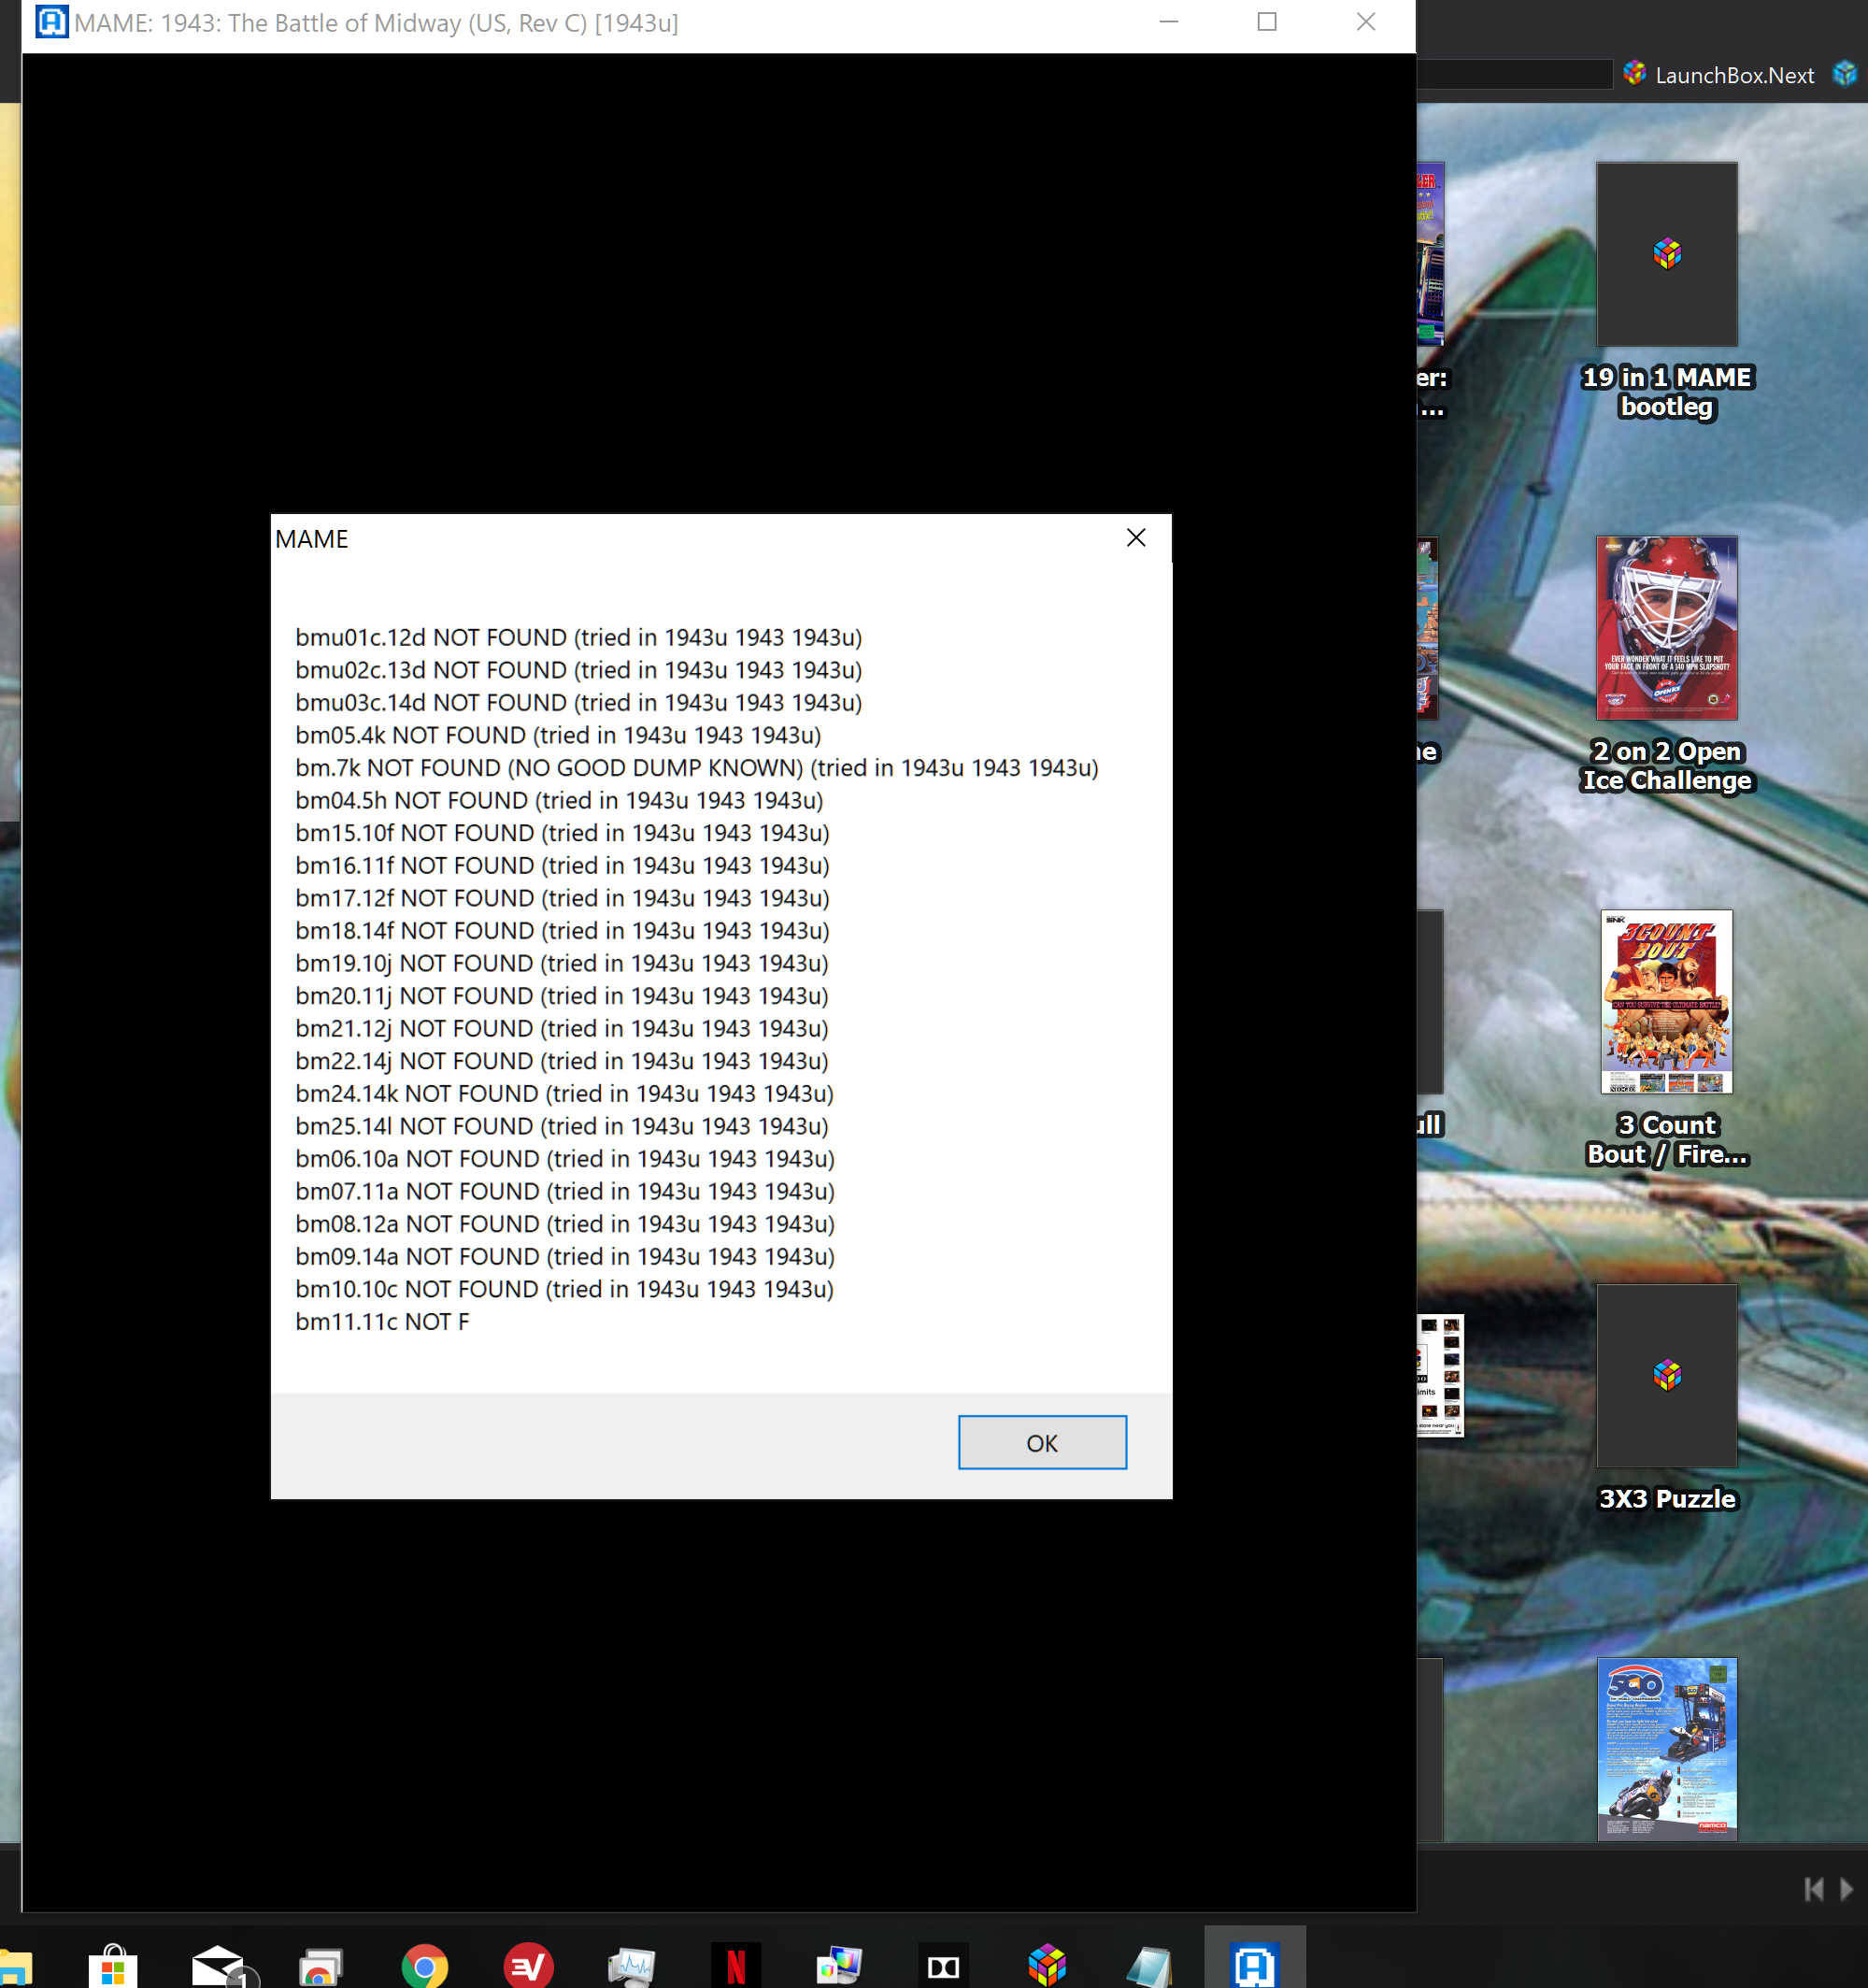1868x1988 pixels.
Task: Select the 19 in 1 MAME bootleg game
Action: click(x=1667, y=254)
